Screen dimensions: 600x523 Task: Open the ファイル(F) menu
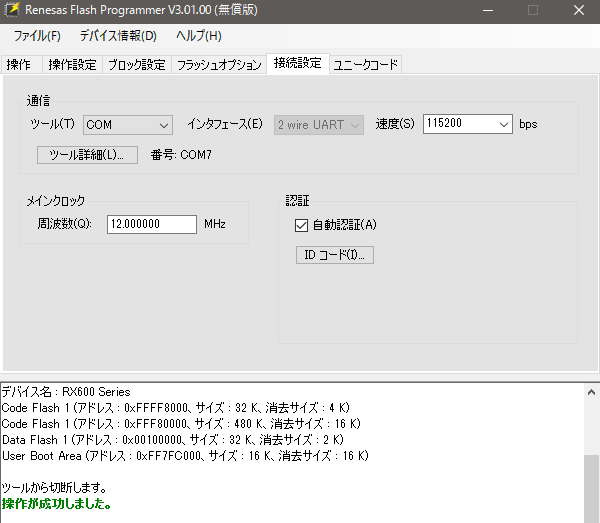pos(37,36)
